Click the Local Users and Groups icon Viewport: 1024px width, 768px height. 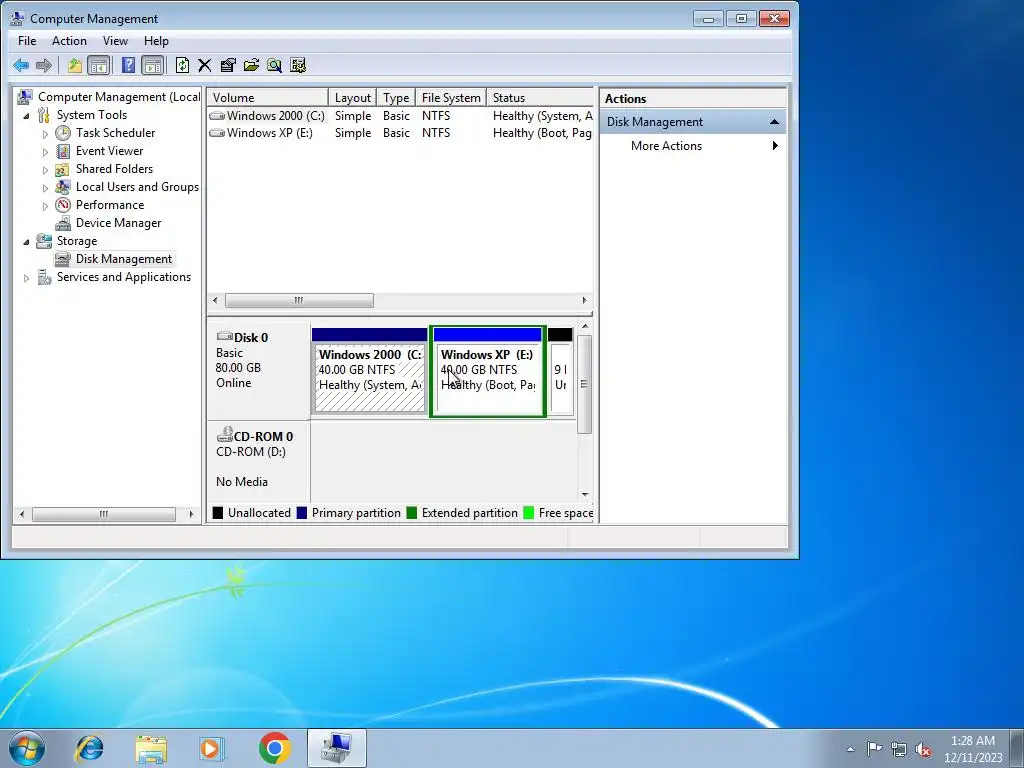tap(63, 187)
